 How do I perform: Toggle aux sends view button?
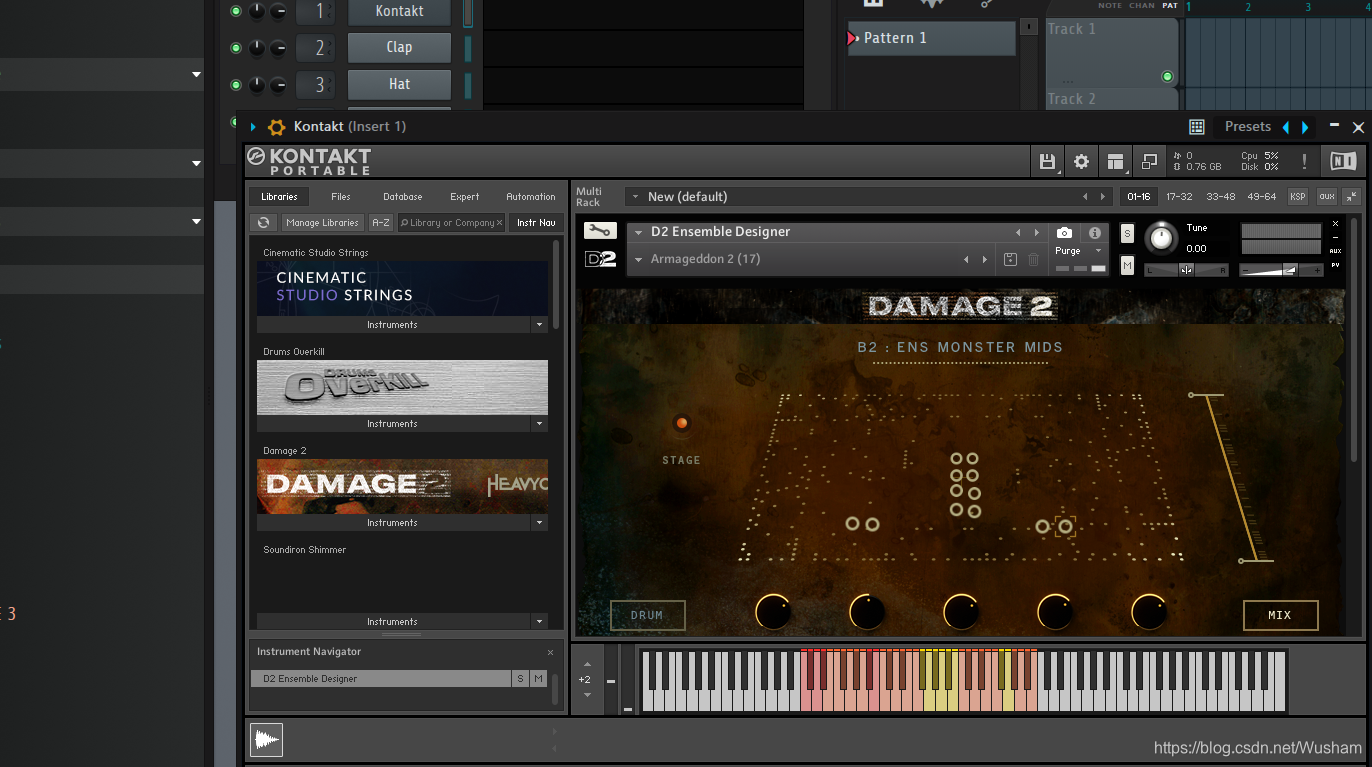[x=1327, y=197]
